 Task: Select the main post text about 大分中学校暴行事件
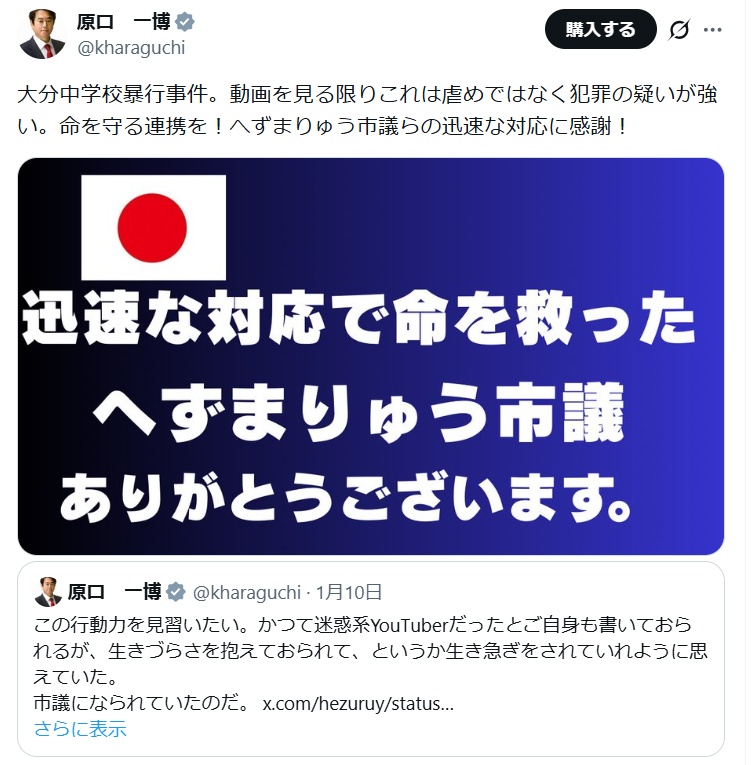(x=367, y=110)
